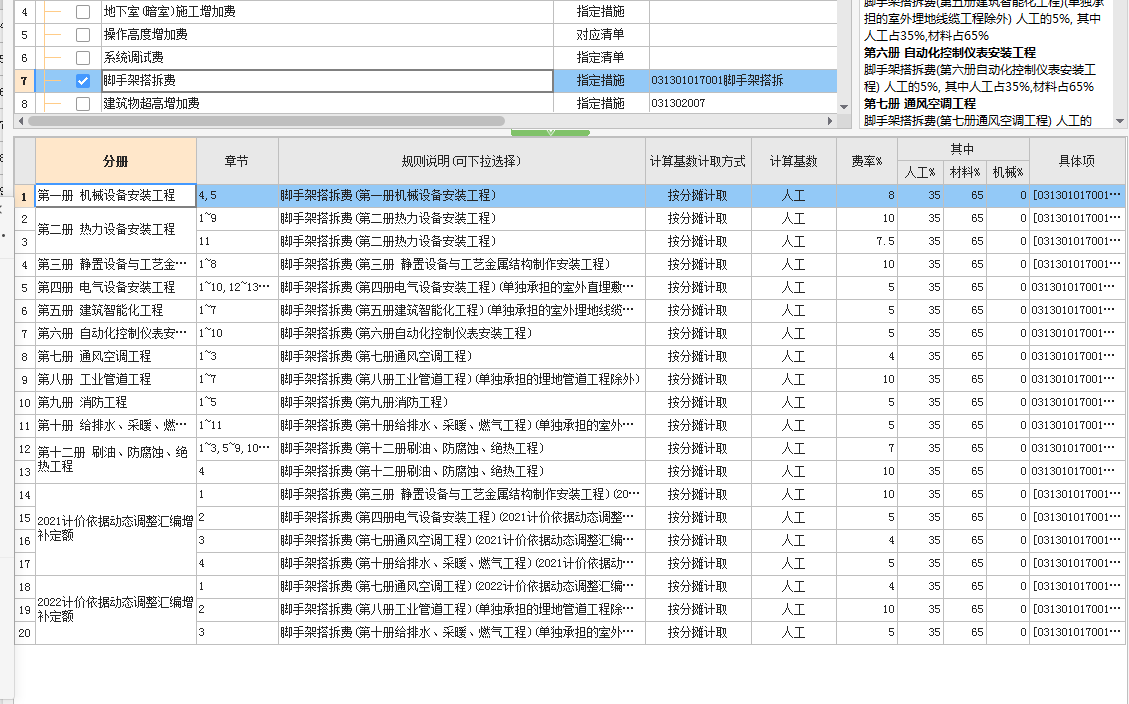The image size is (1129, 704).
Task: Check the 建筑物超高增加费 checkbox
Action: click(x=83, y=104)
